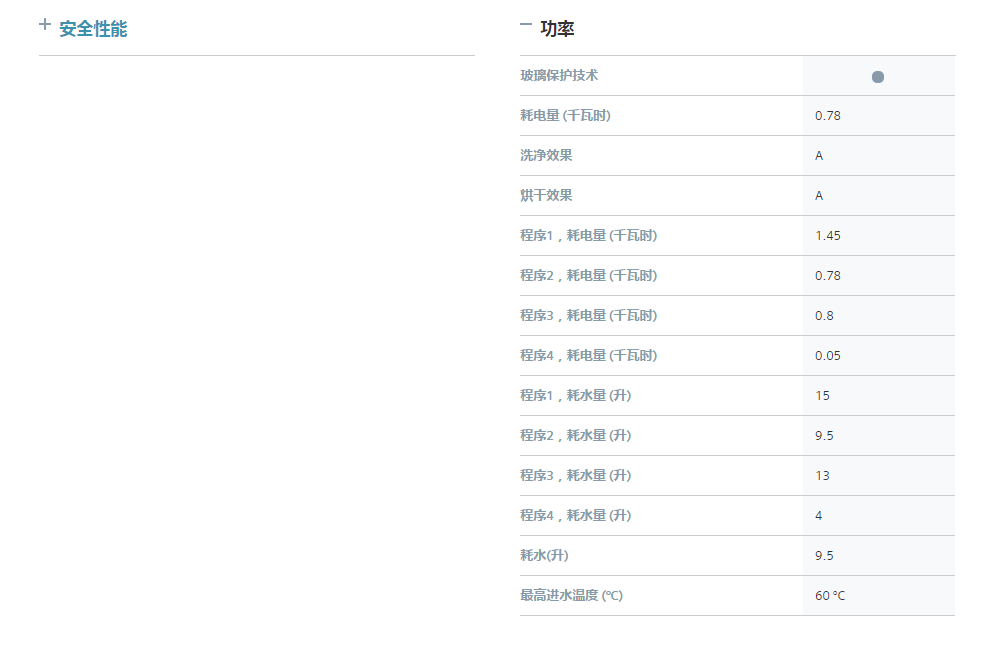Click the 60 °C temperature value

tap(830, 595)
